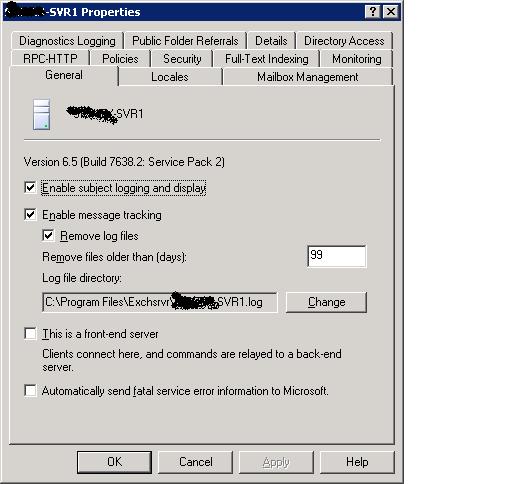The height and width of the screenshot is (484, 512).
Task: Open Help from the bottom button
Action: 357,462
